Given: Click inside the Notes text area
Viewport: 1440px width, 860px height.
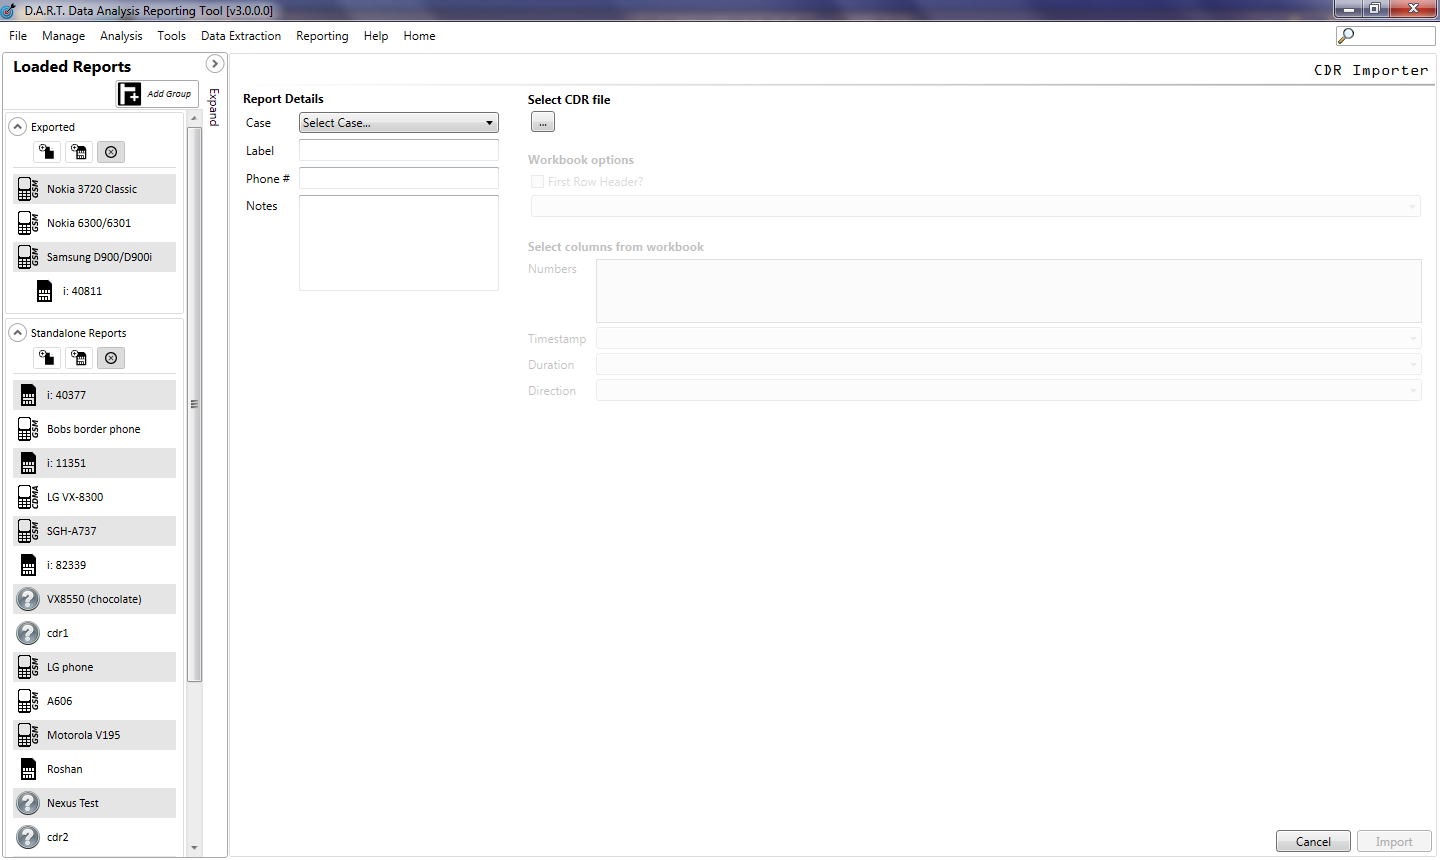Looking at the screenshot, I should point(399,243).
